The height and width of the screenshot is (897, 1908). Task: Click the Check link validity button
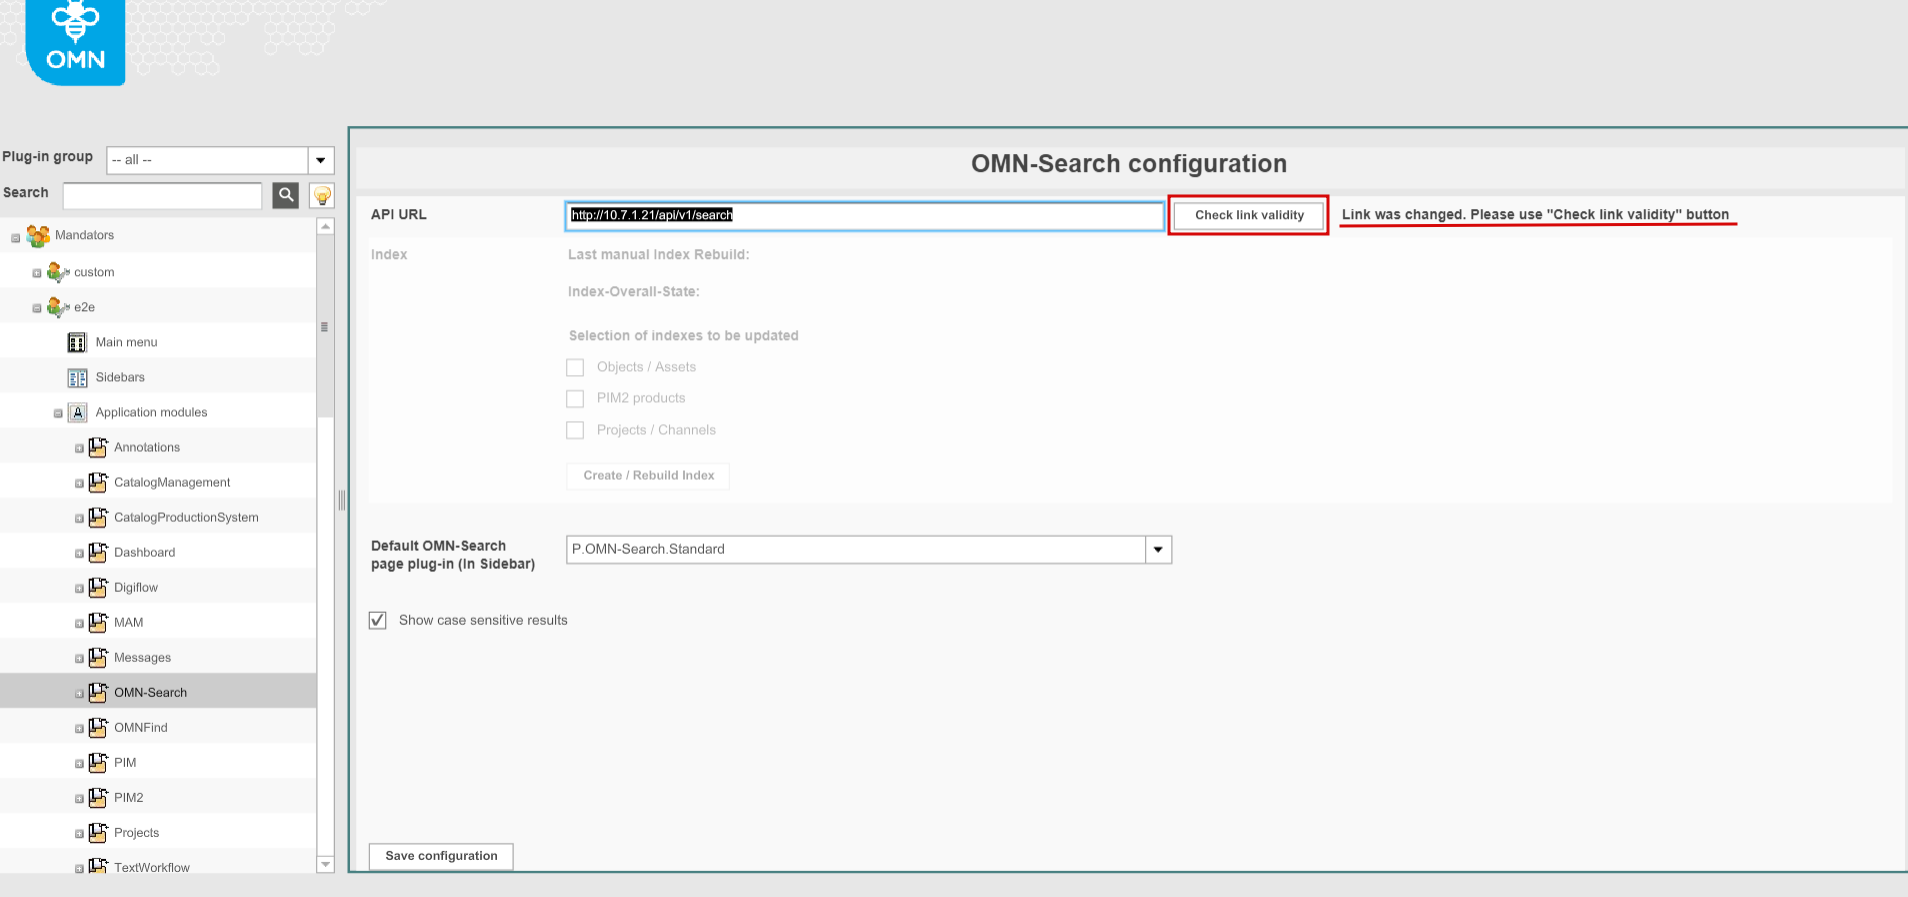tap(1249, 215)
